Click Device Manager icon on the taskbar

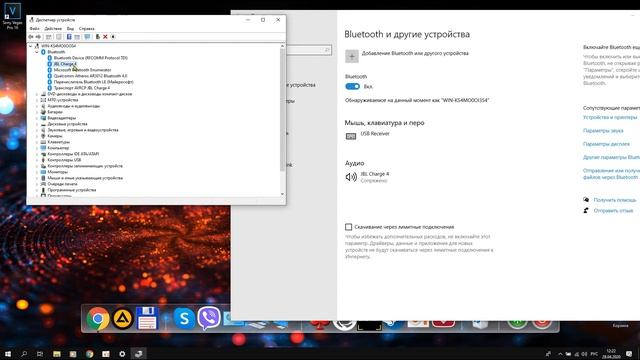(x=139, y=354)
